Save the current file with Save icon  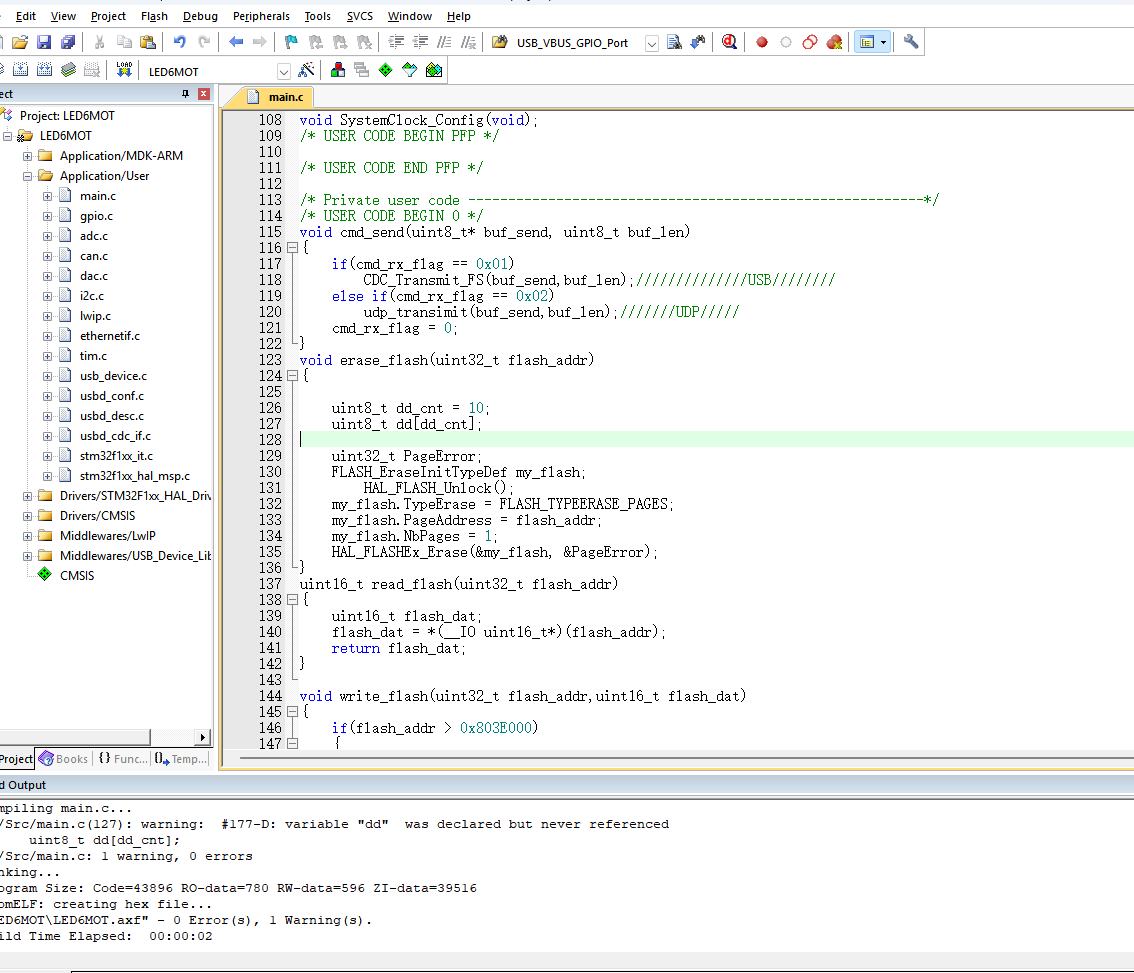(44, 43)
